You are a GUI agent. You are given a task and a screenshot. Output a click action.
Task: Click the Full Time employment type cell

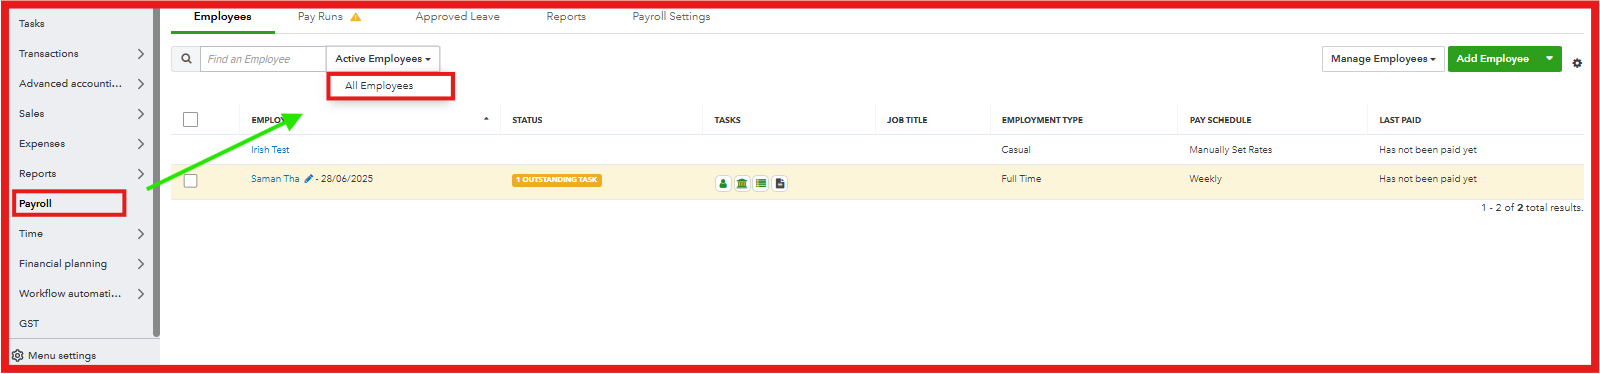1021,179
